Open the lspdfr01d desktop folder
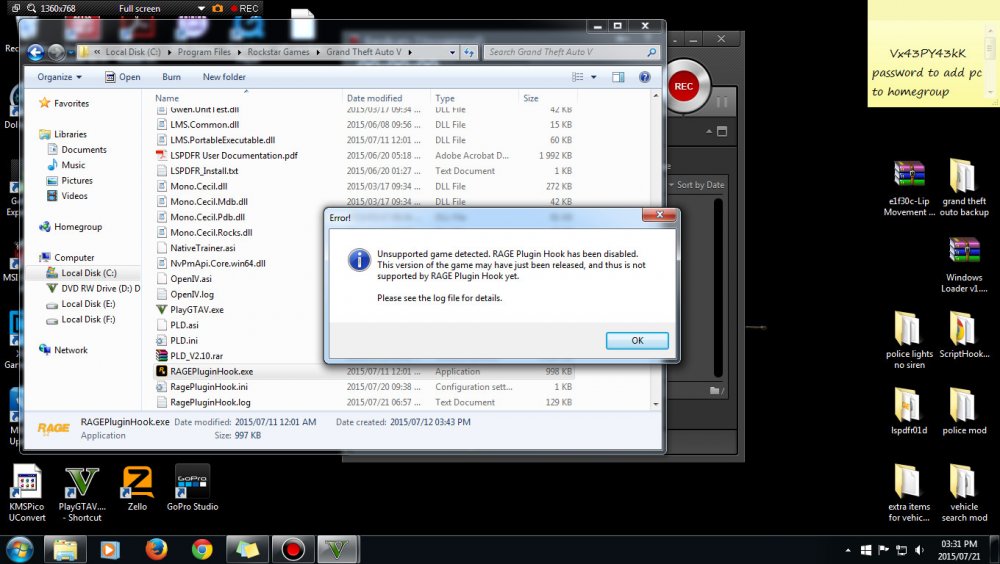 click(909, 412)
